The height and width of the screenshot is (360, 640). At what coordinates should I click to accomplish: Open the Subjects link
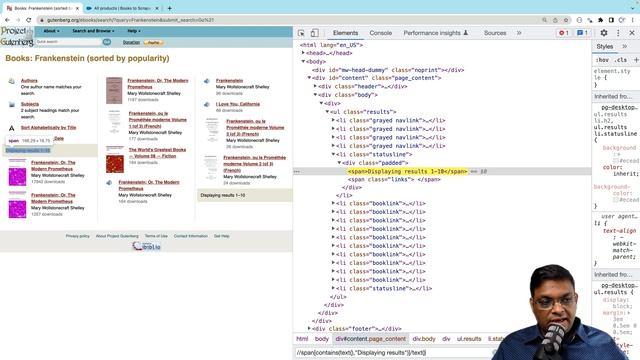[x=30, y=104]
